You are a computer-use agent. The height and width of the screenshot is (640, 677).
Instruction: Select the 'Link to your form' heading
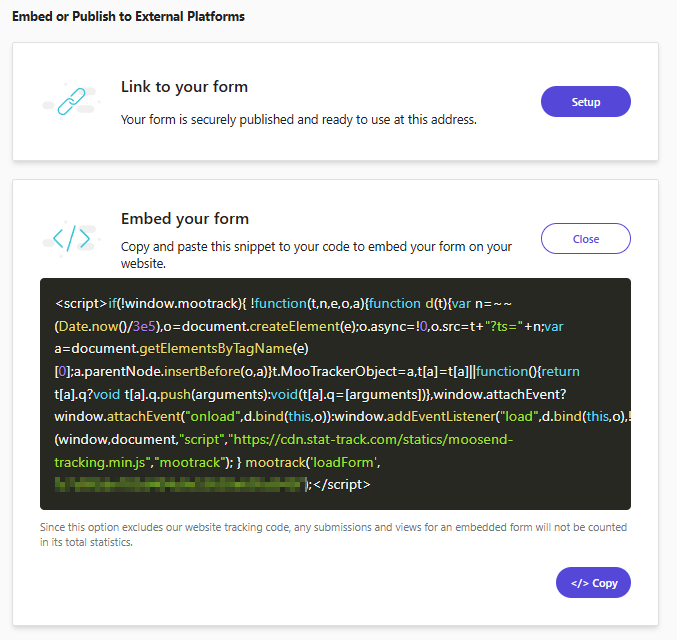pos(184,87)
